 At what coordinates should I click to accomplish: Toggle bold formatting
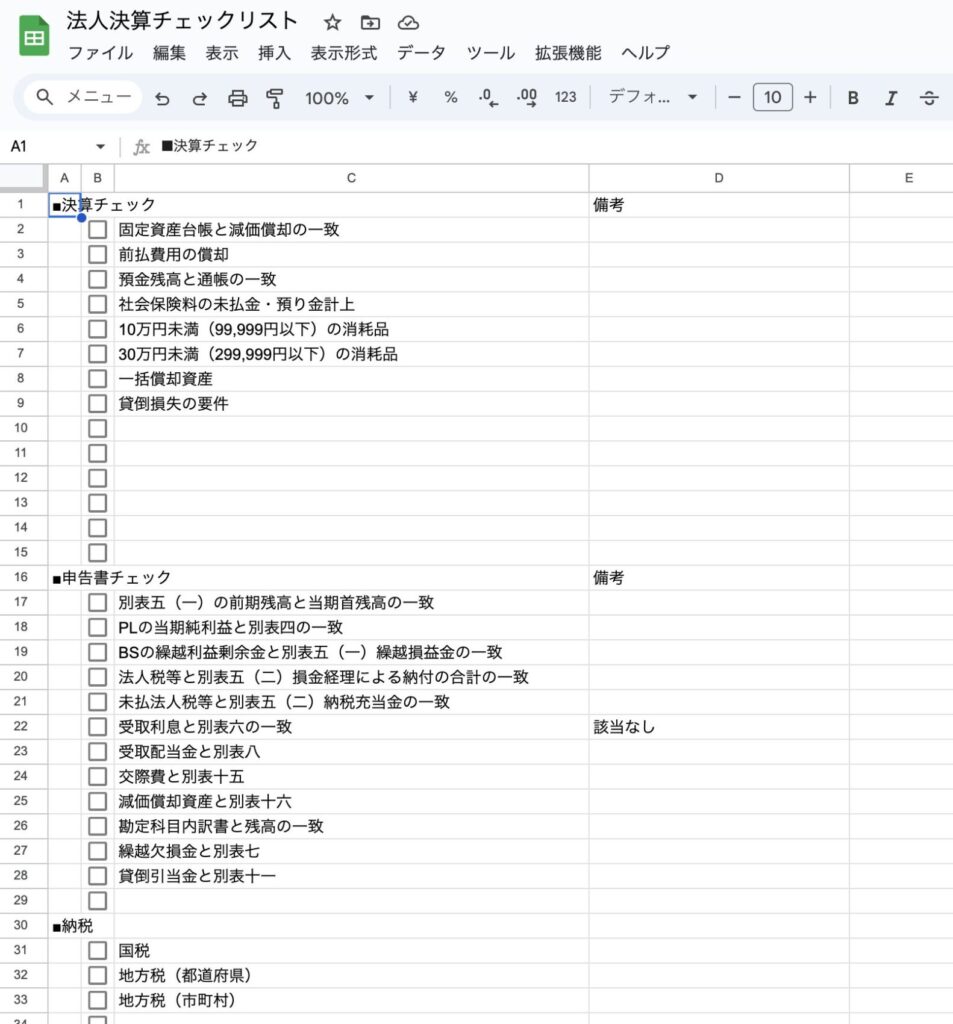[x=853, y=98]
